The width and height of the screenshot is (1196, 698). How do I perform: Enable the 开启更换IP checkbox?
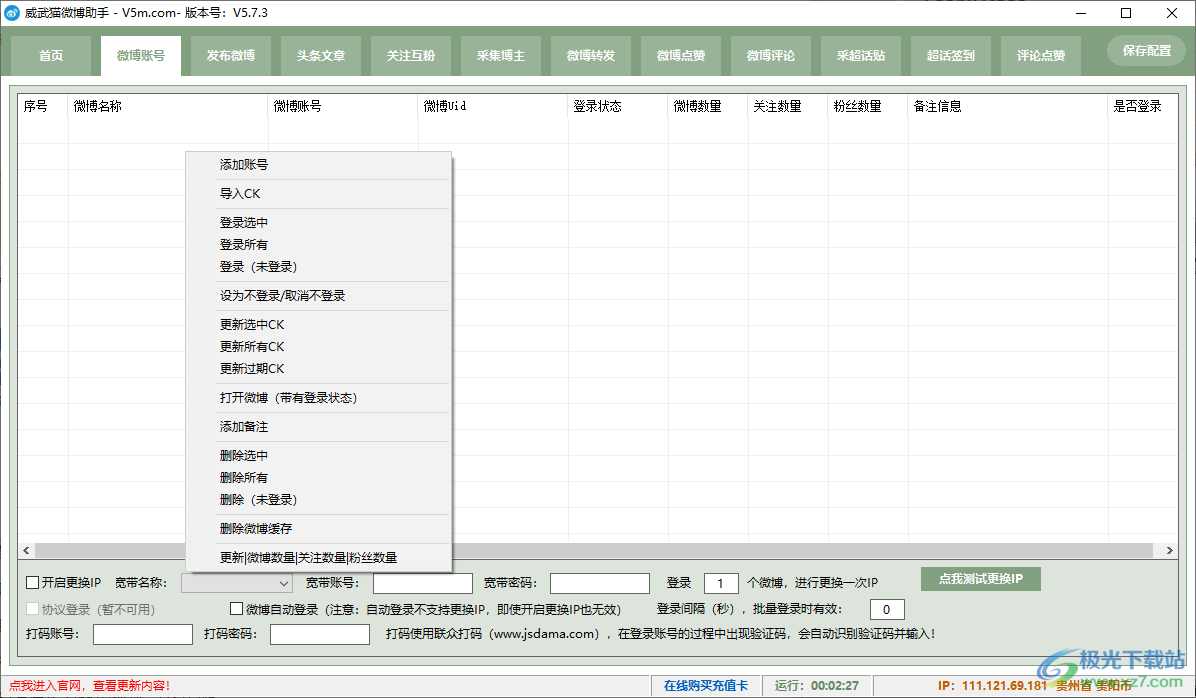[x=33, y=583]
